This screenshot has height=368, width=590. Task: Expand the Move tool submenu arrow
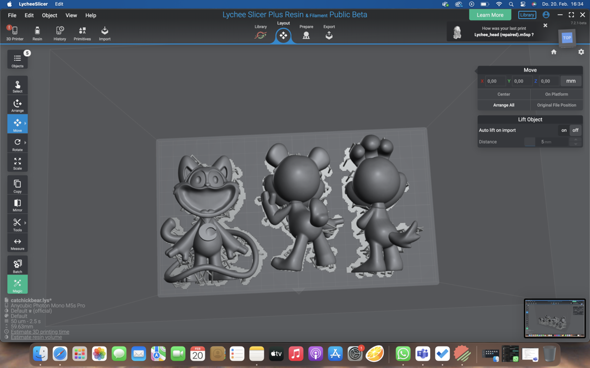(x=25, y=123)
